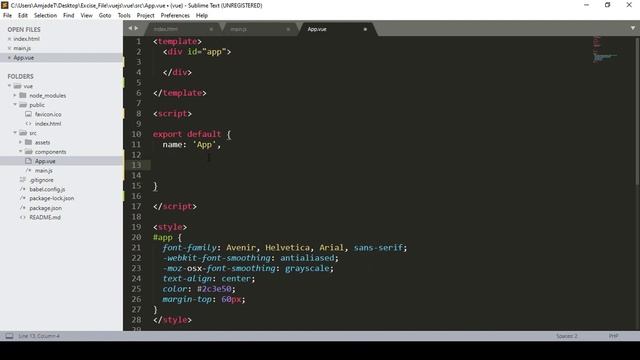Expand the node_modules folder arrow

point(15,96)
